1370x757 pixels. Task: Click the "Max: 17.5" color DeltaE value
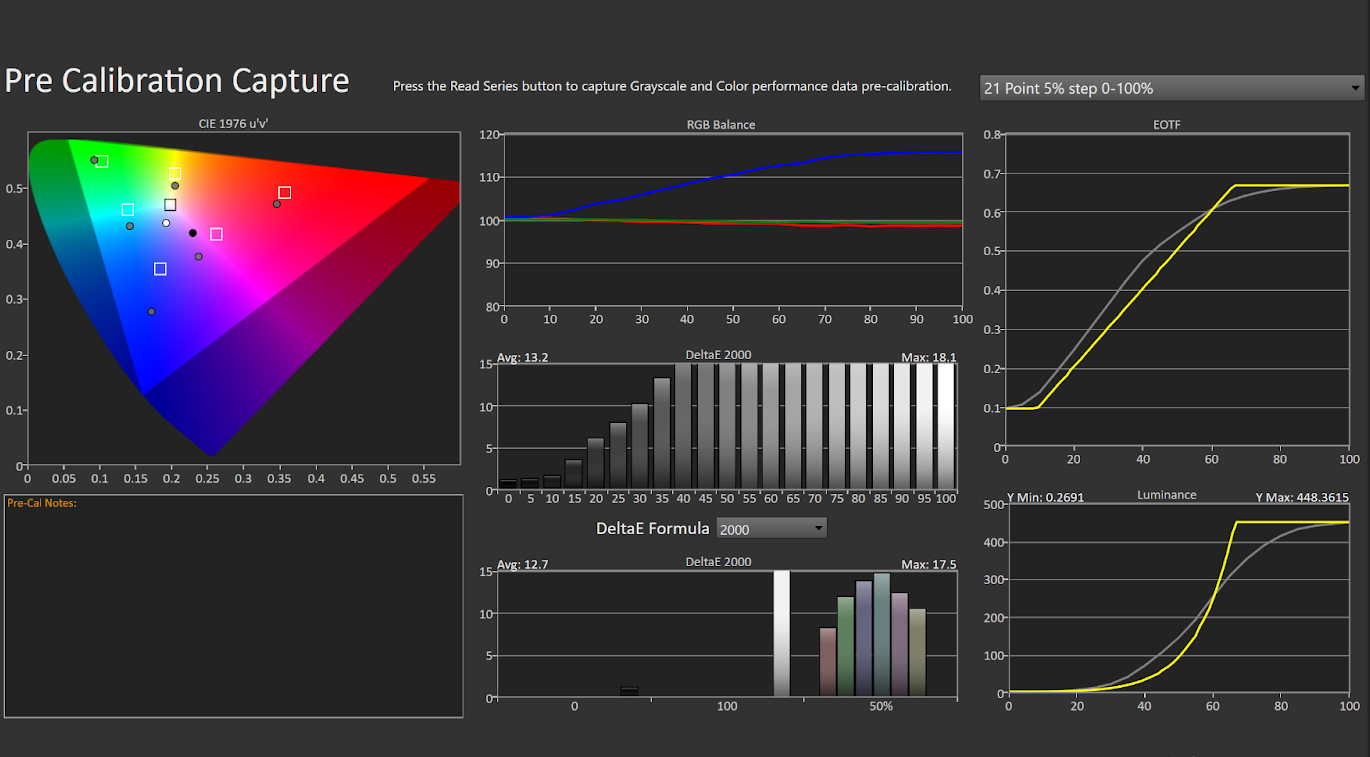(929, 564)
